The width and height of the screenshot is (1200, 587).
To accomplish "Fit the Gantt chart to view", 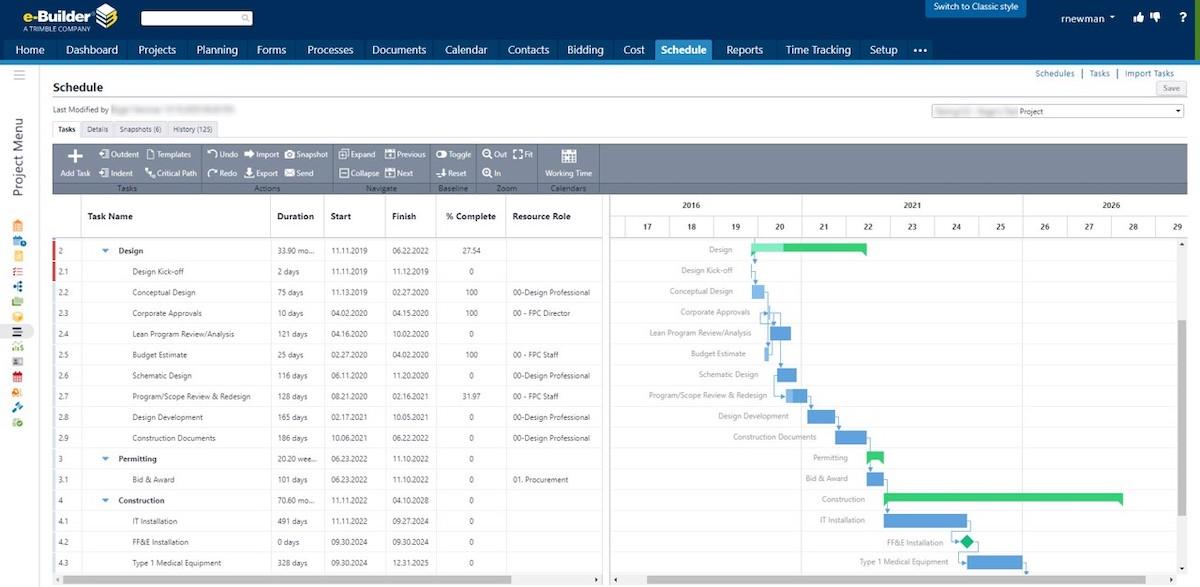I will click(x=523, y=154).
